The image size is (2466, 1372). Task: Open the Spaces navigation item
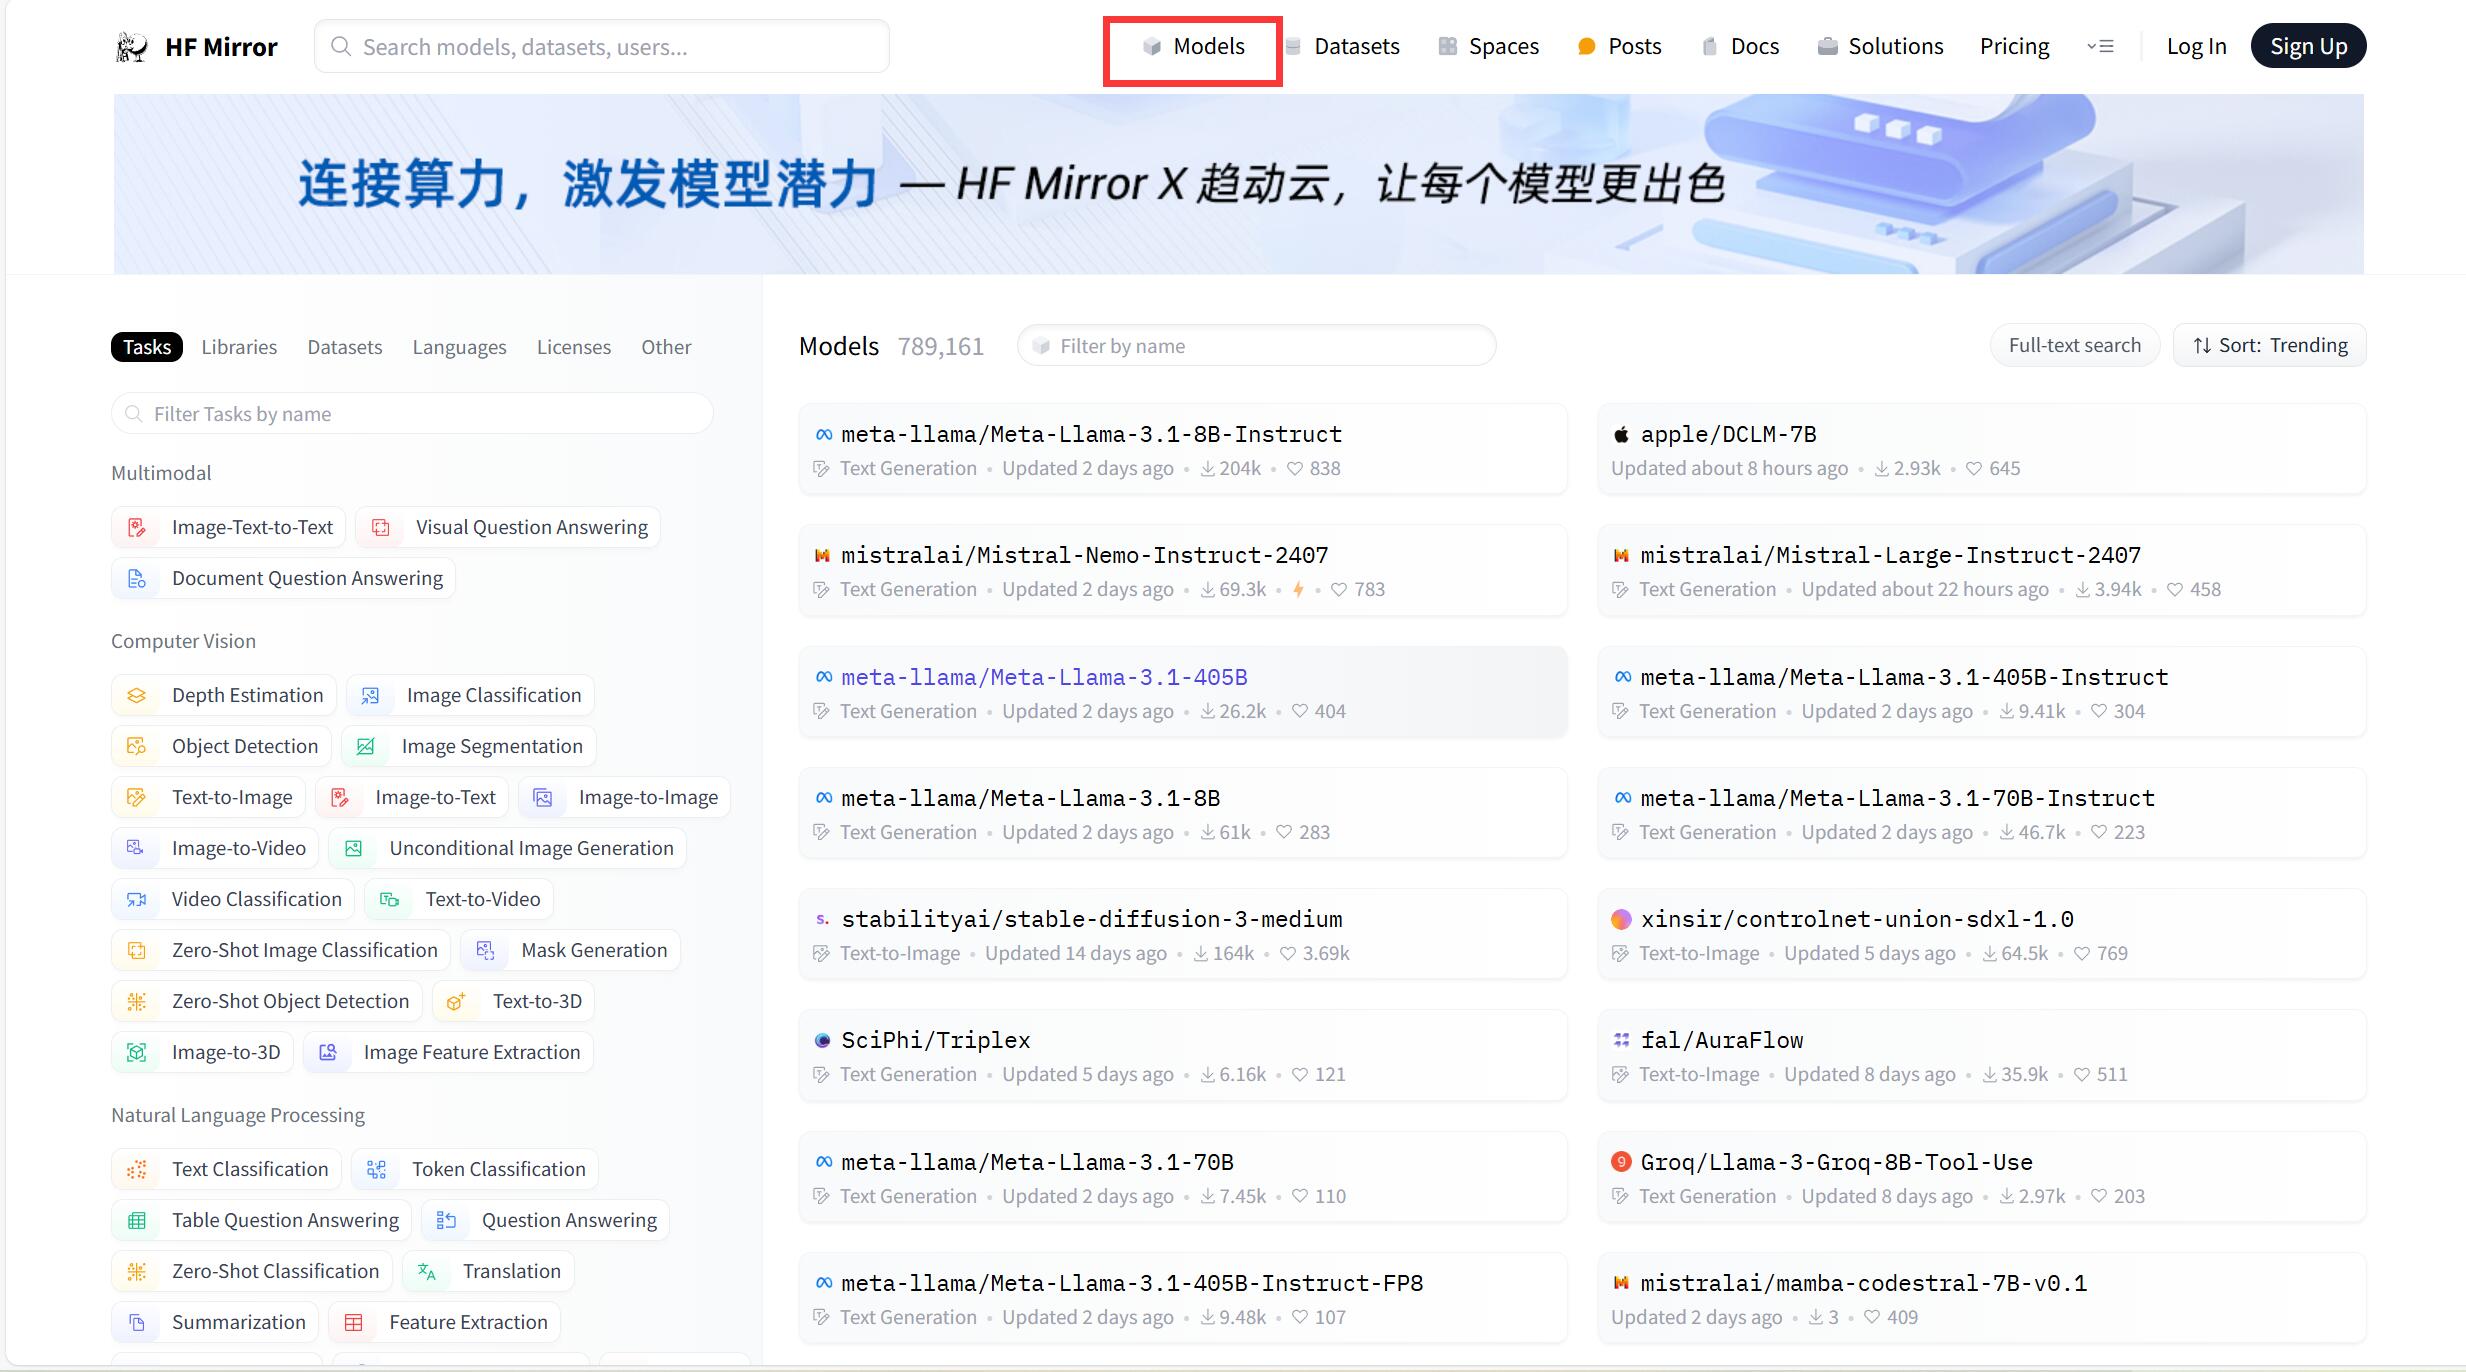click(x=1488, y=46)
